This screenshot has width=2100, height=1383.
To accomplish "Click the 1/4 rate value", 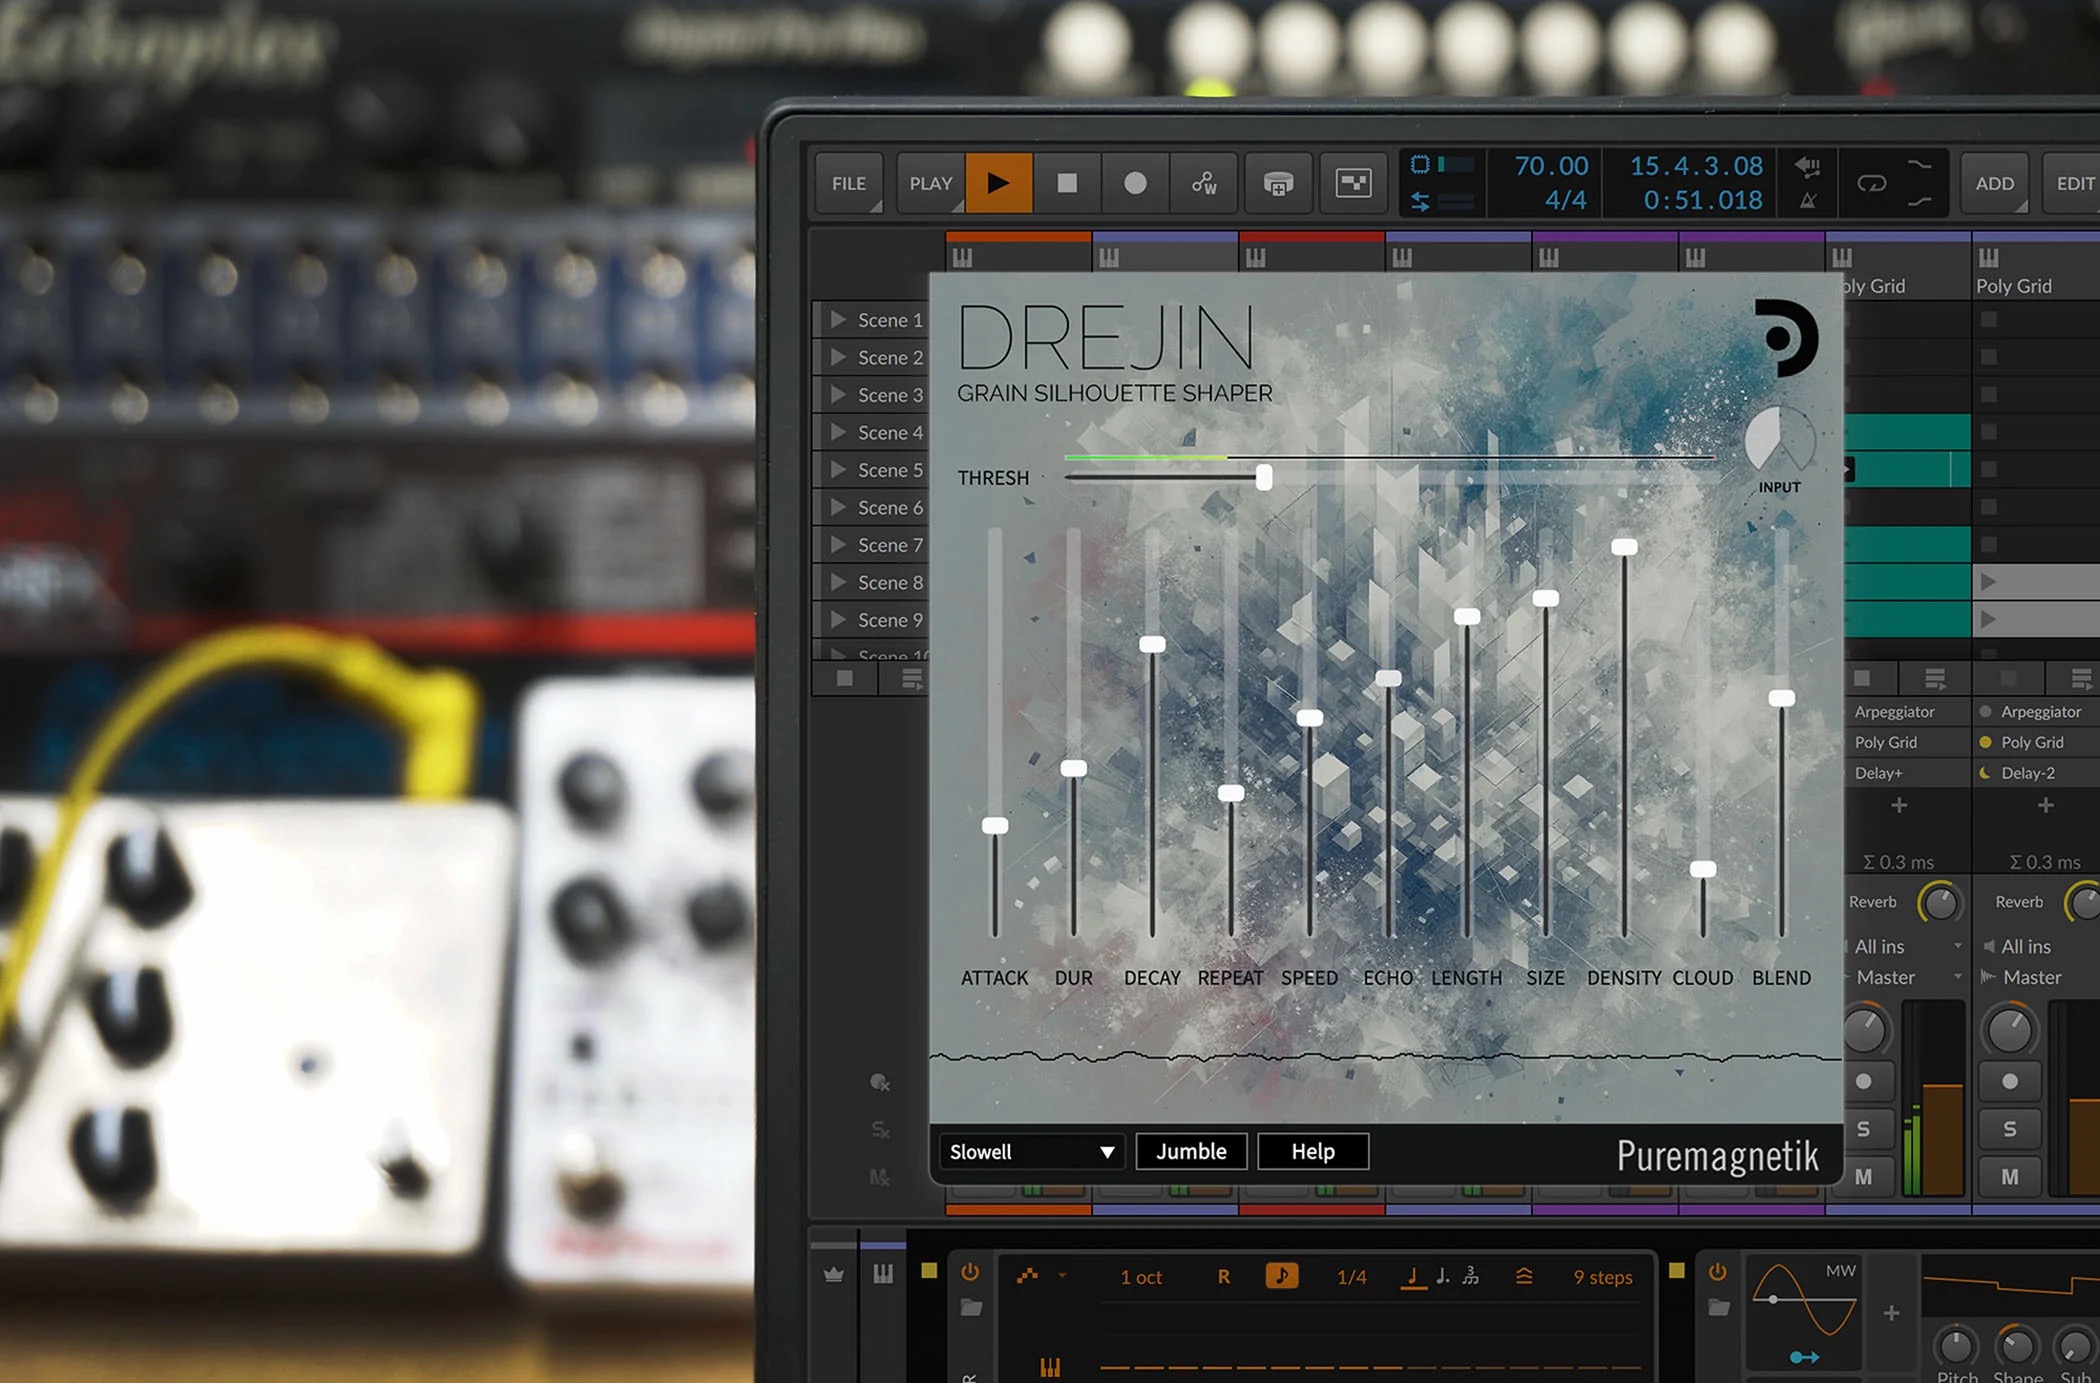I will 1351,1277.
